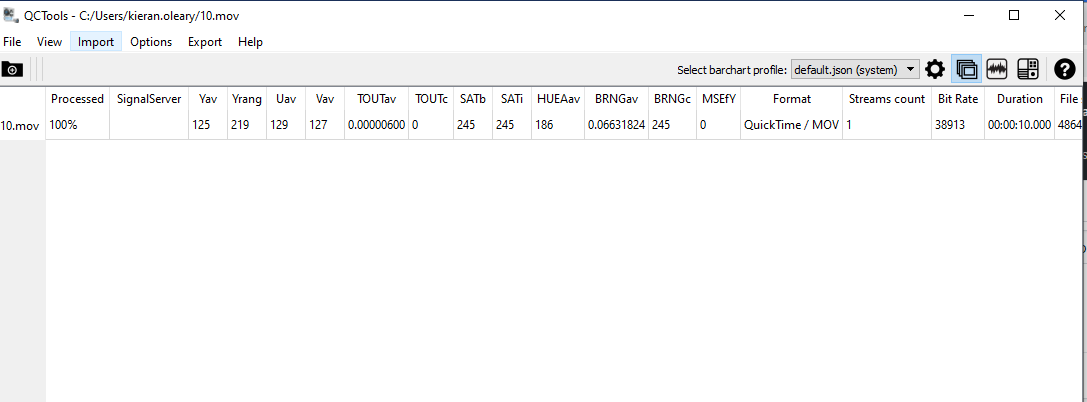Open the File menu
This screenshot has width=1087, height=402.
point(12,42)
